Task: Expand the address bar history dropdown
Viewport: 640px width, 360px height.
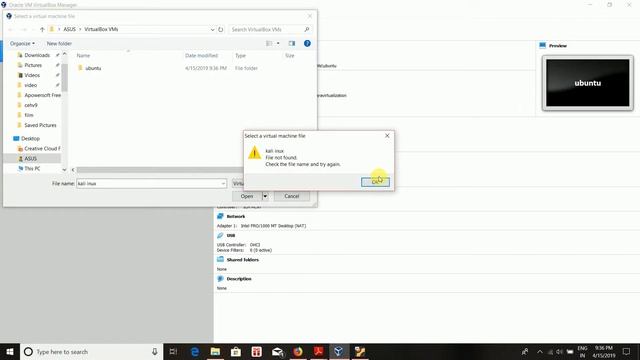Action: coord(212,29)
